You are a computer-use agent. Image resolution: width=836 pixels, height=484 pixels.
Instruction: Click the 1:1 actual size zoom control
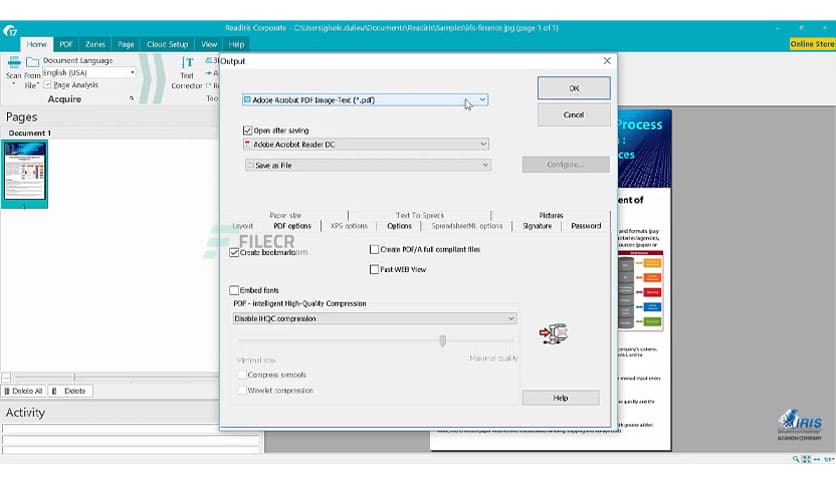pyautogui.click(x=829, y=459)
